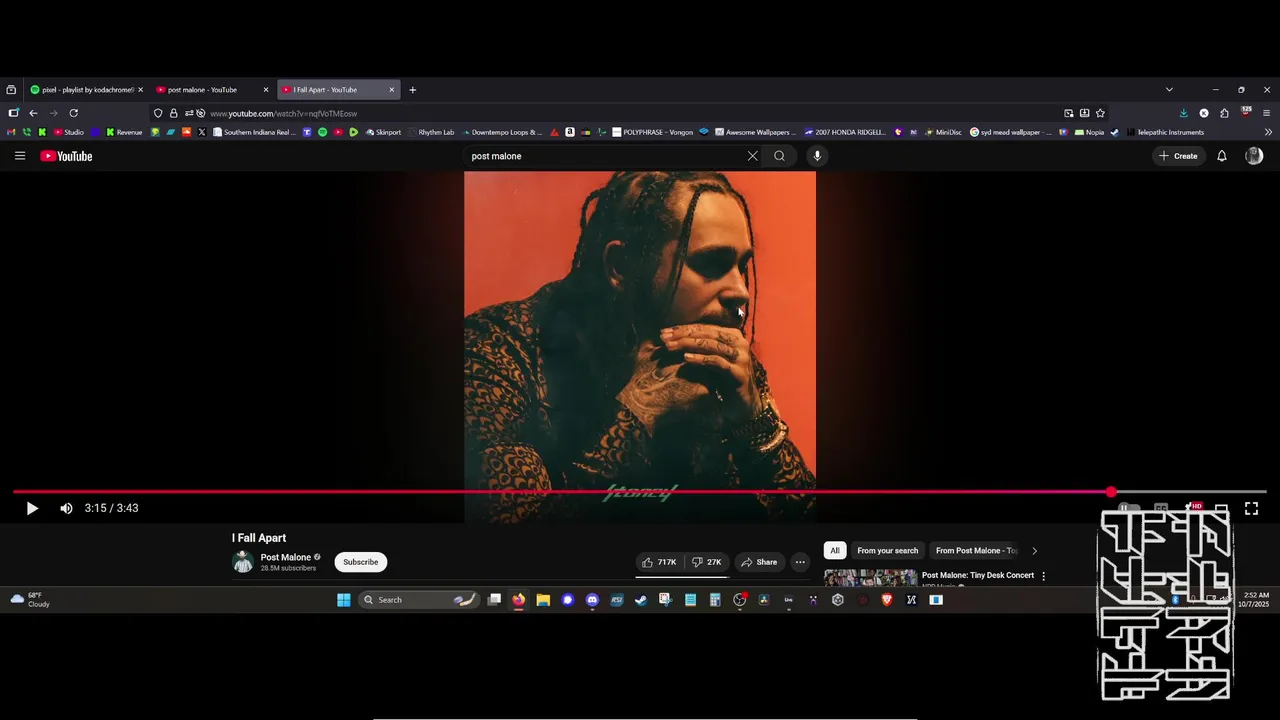Open Steam from the taskbar
Screen dimensions: 1280x720
point(641,600)
